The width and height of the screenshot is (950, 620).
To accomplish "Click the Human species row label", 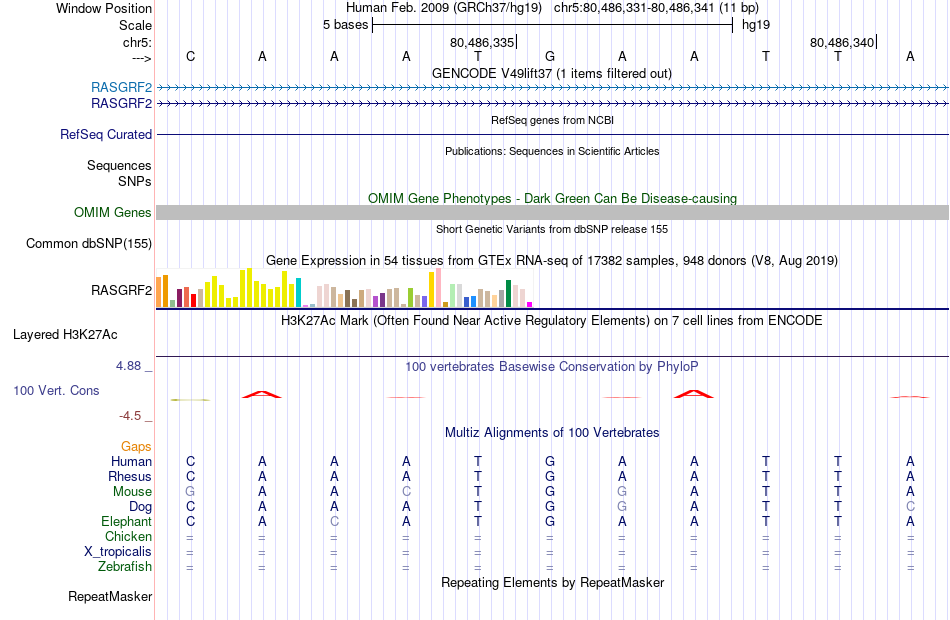I will (x=131, y=462).
